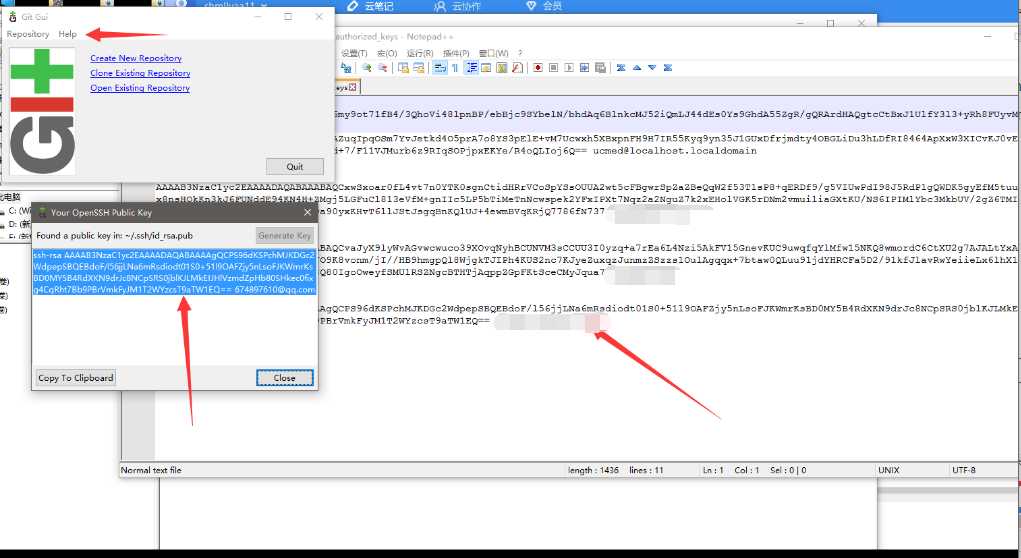Click the blue down-triangle toolbar icon
Screen dimensions: 1021x558
click(652, 68)
